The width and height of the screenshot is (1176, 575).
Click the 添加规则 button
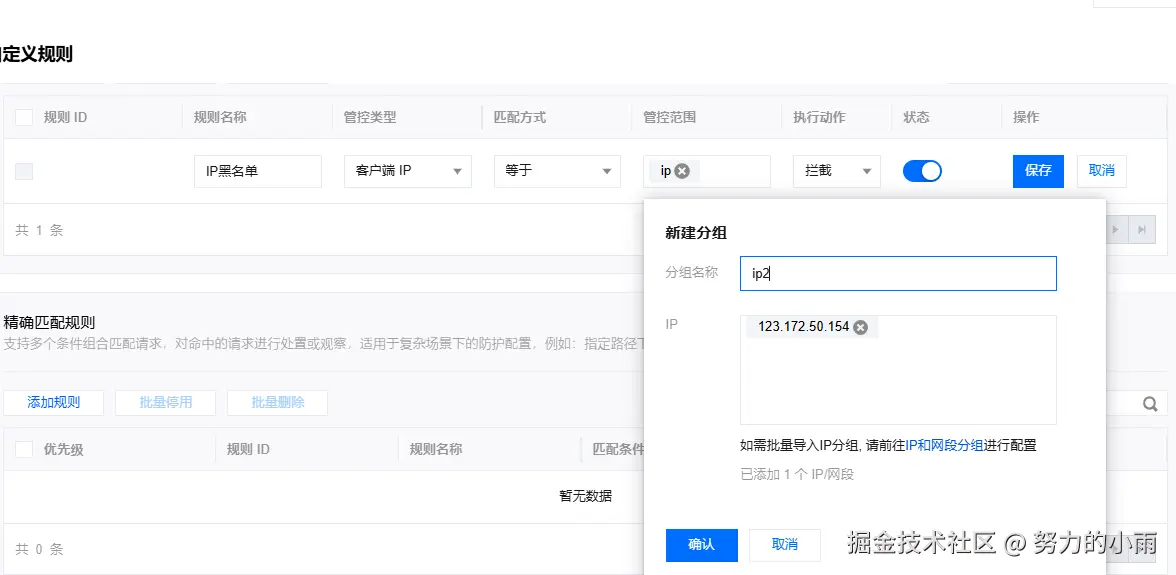tap(53, 403)
